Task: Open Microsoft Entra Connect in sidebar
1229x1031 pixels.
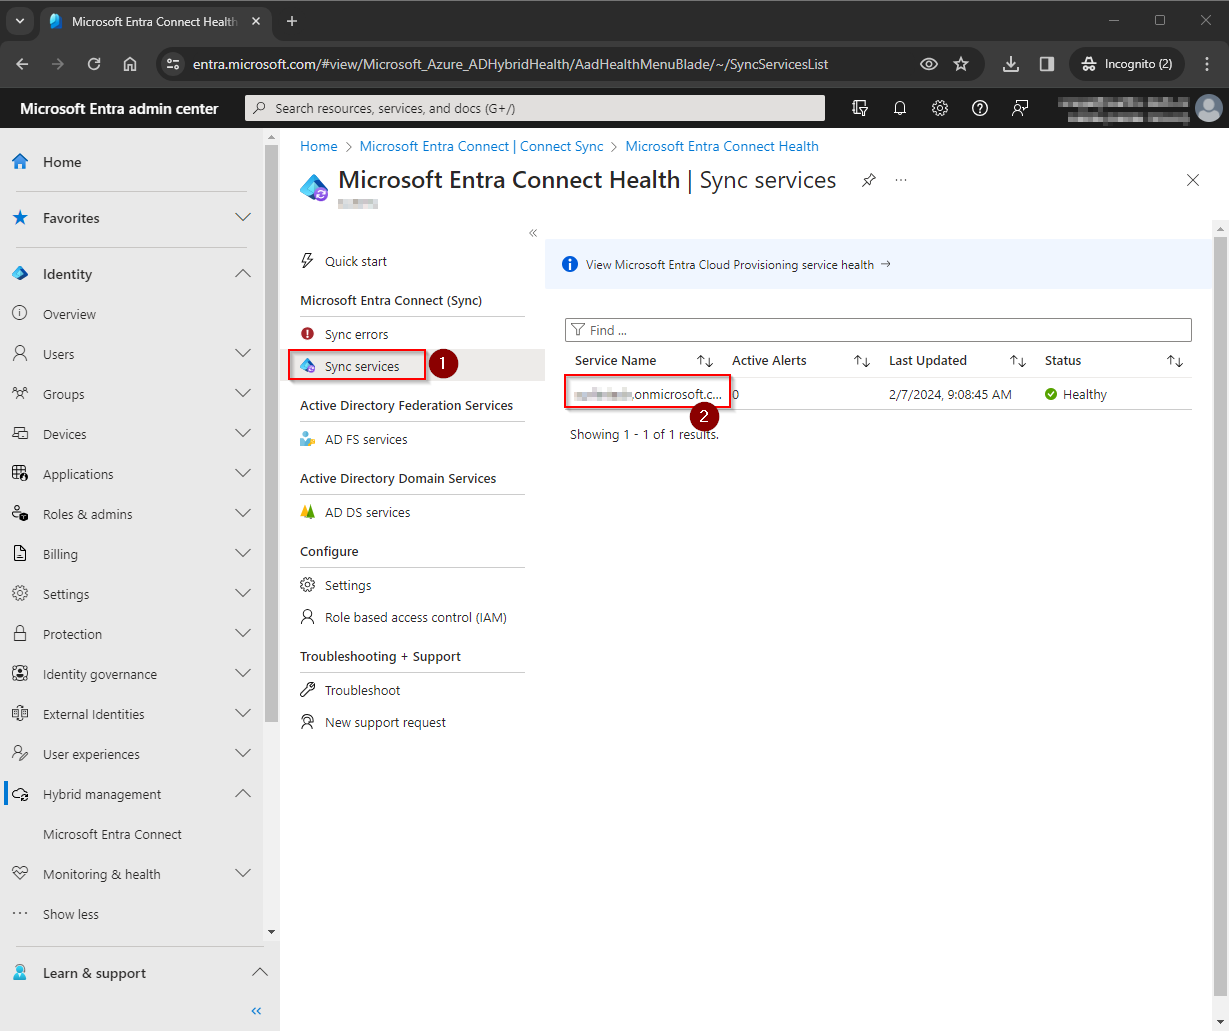Action: coord(112,834)
